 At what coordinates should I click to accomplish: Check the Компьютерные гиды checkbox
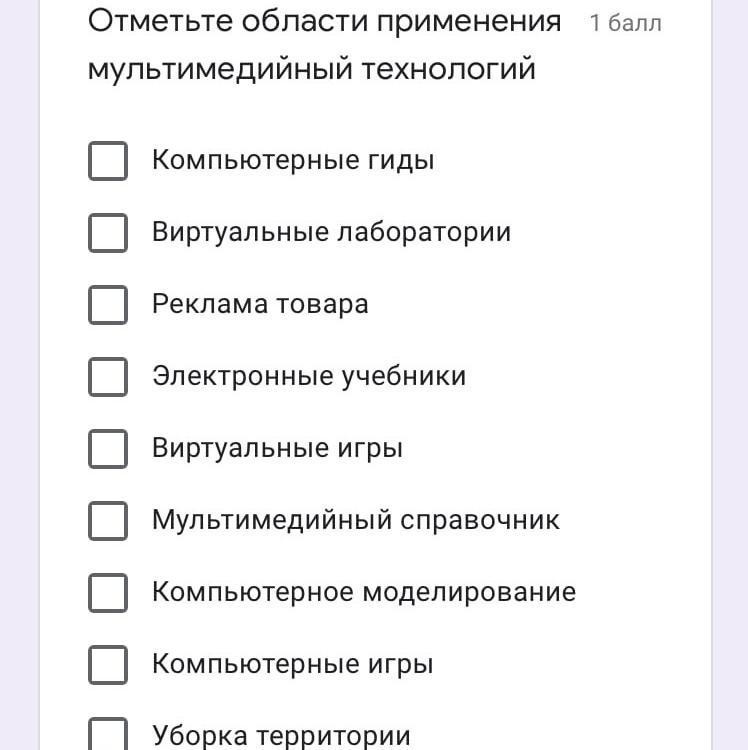[108, 161]
